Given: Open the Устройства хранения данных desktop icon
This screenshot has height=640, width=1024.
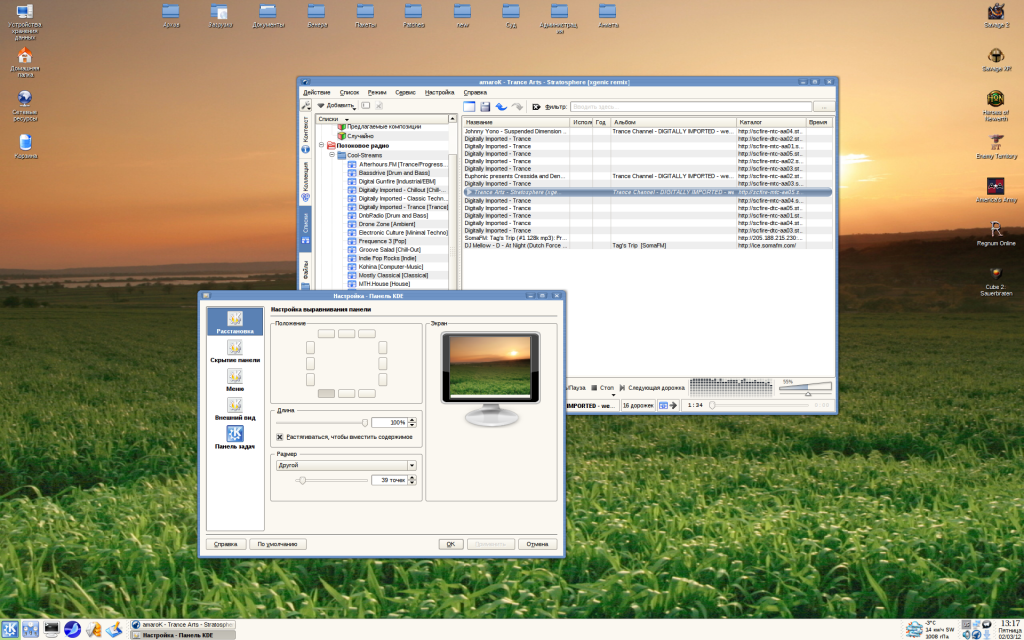Looking at the screenshot, I should coord(25,22).
